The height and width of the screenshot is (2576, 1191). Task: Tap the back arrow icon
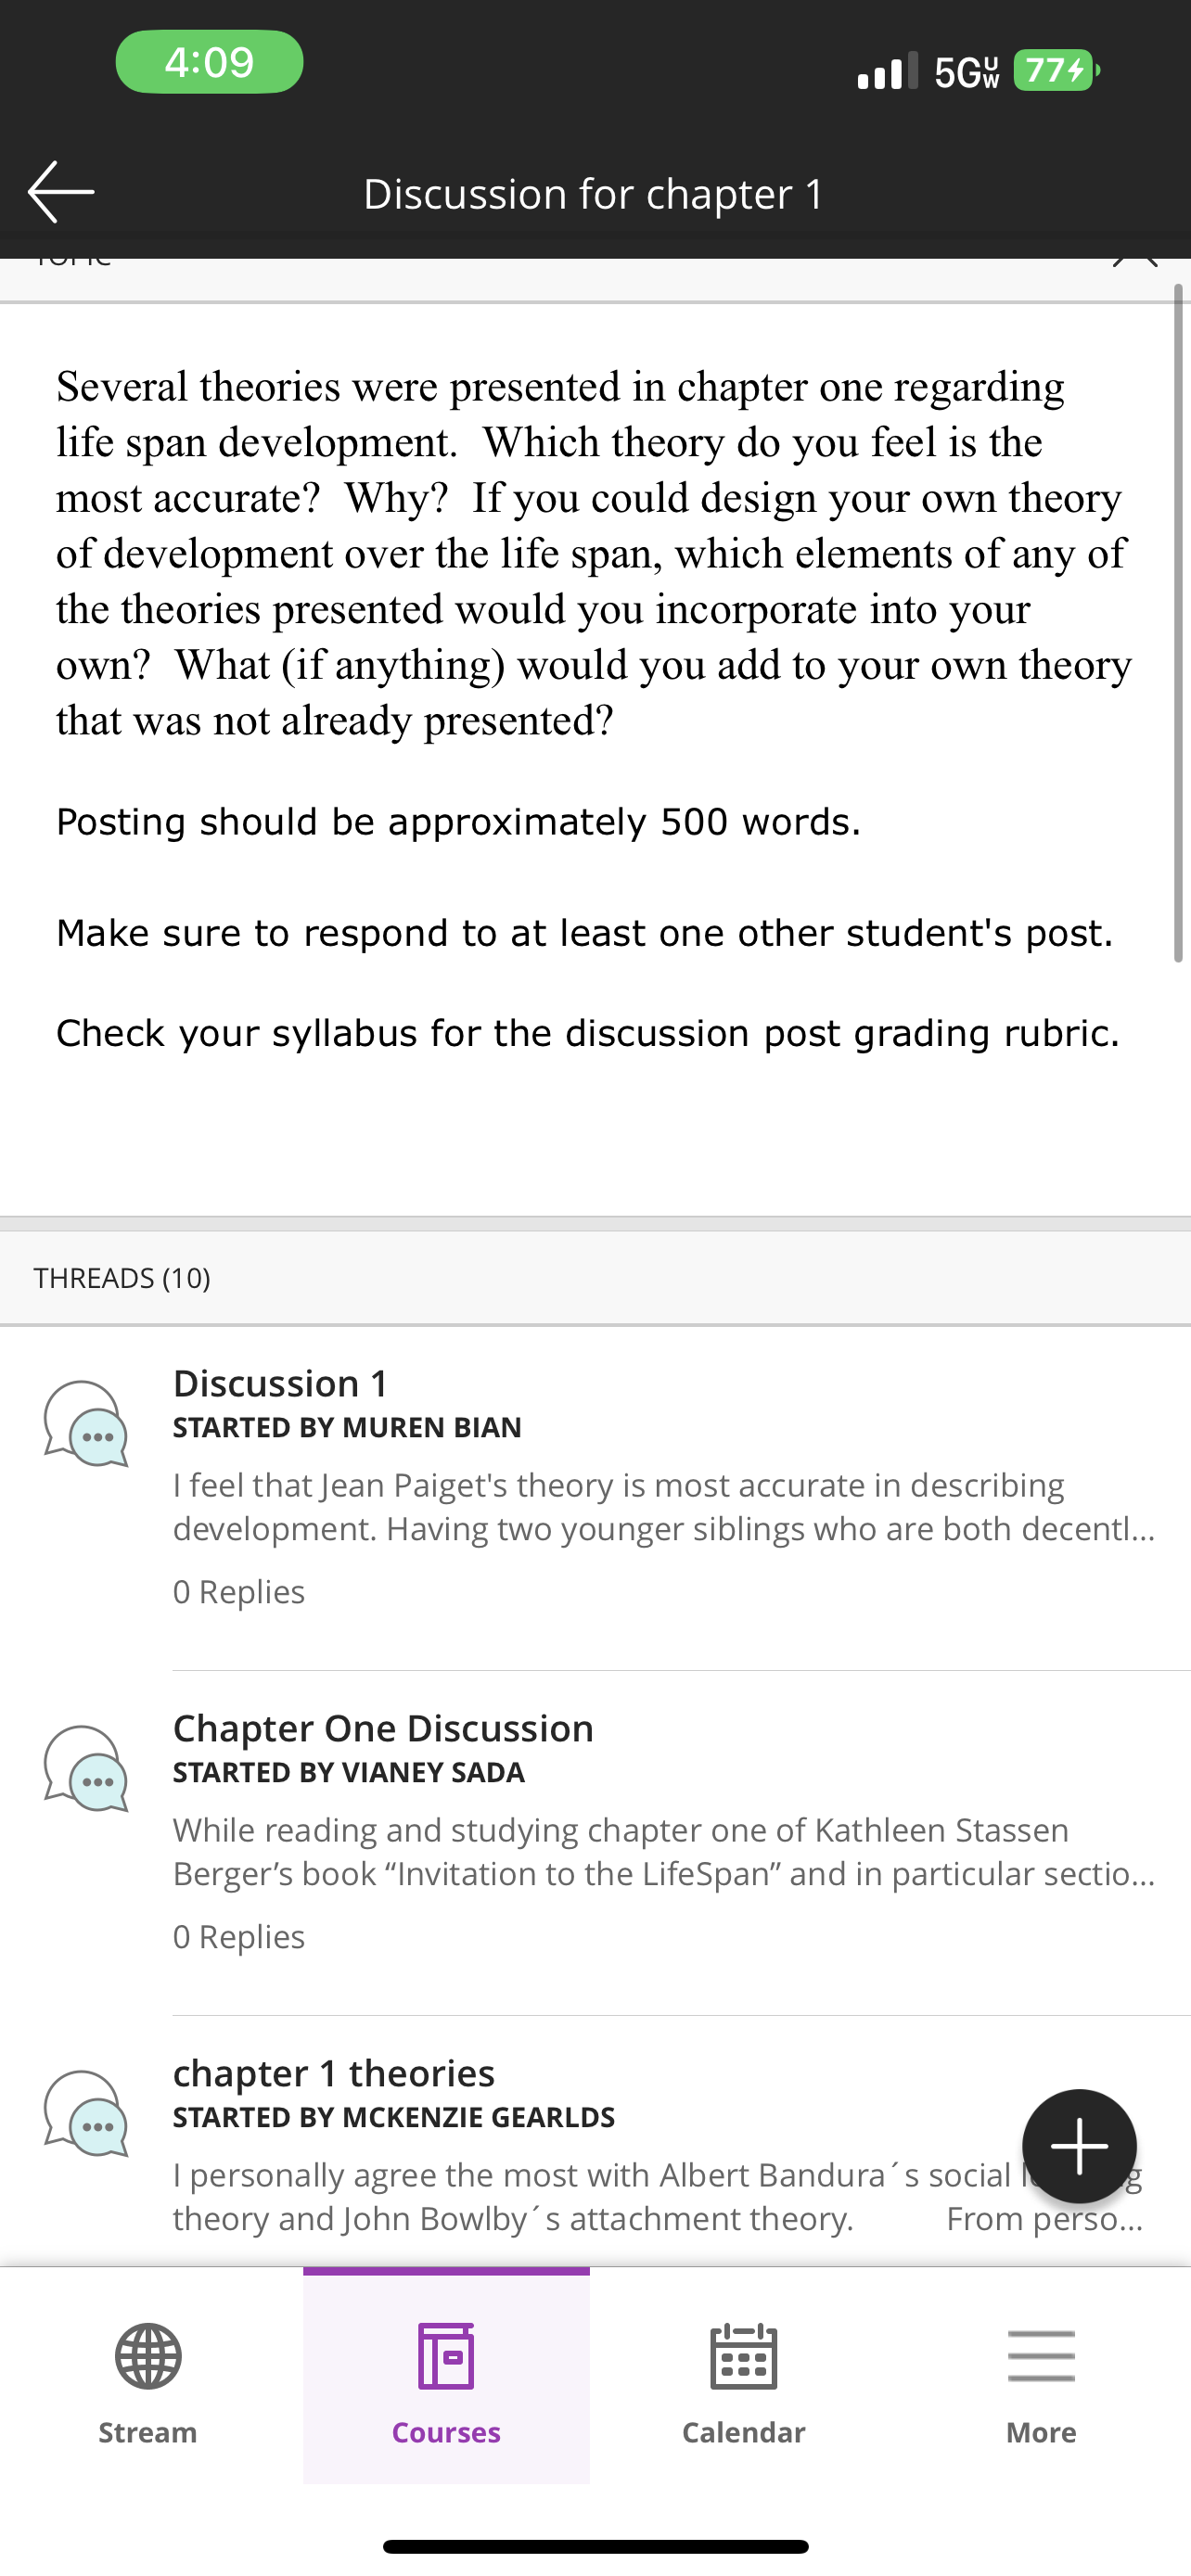[61, 192]
